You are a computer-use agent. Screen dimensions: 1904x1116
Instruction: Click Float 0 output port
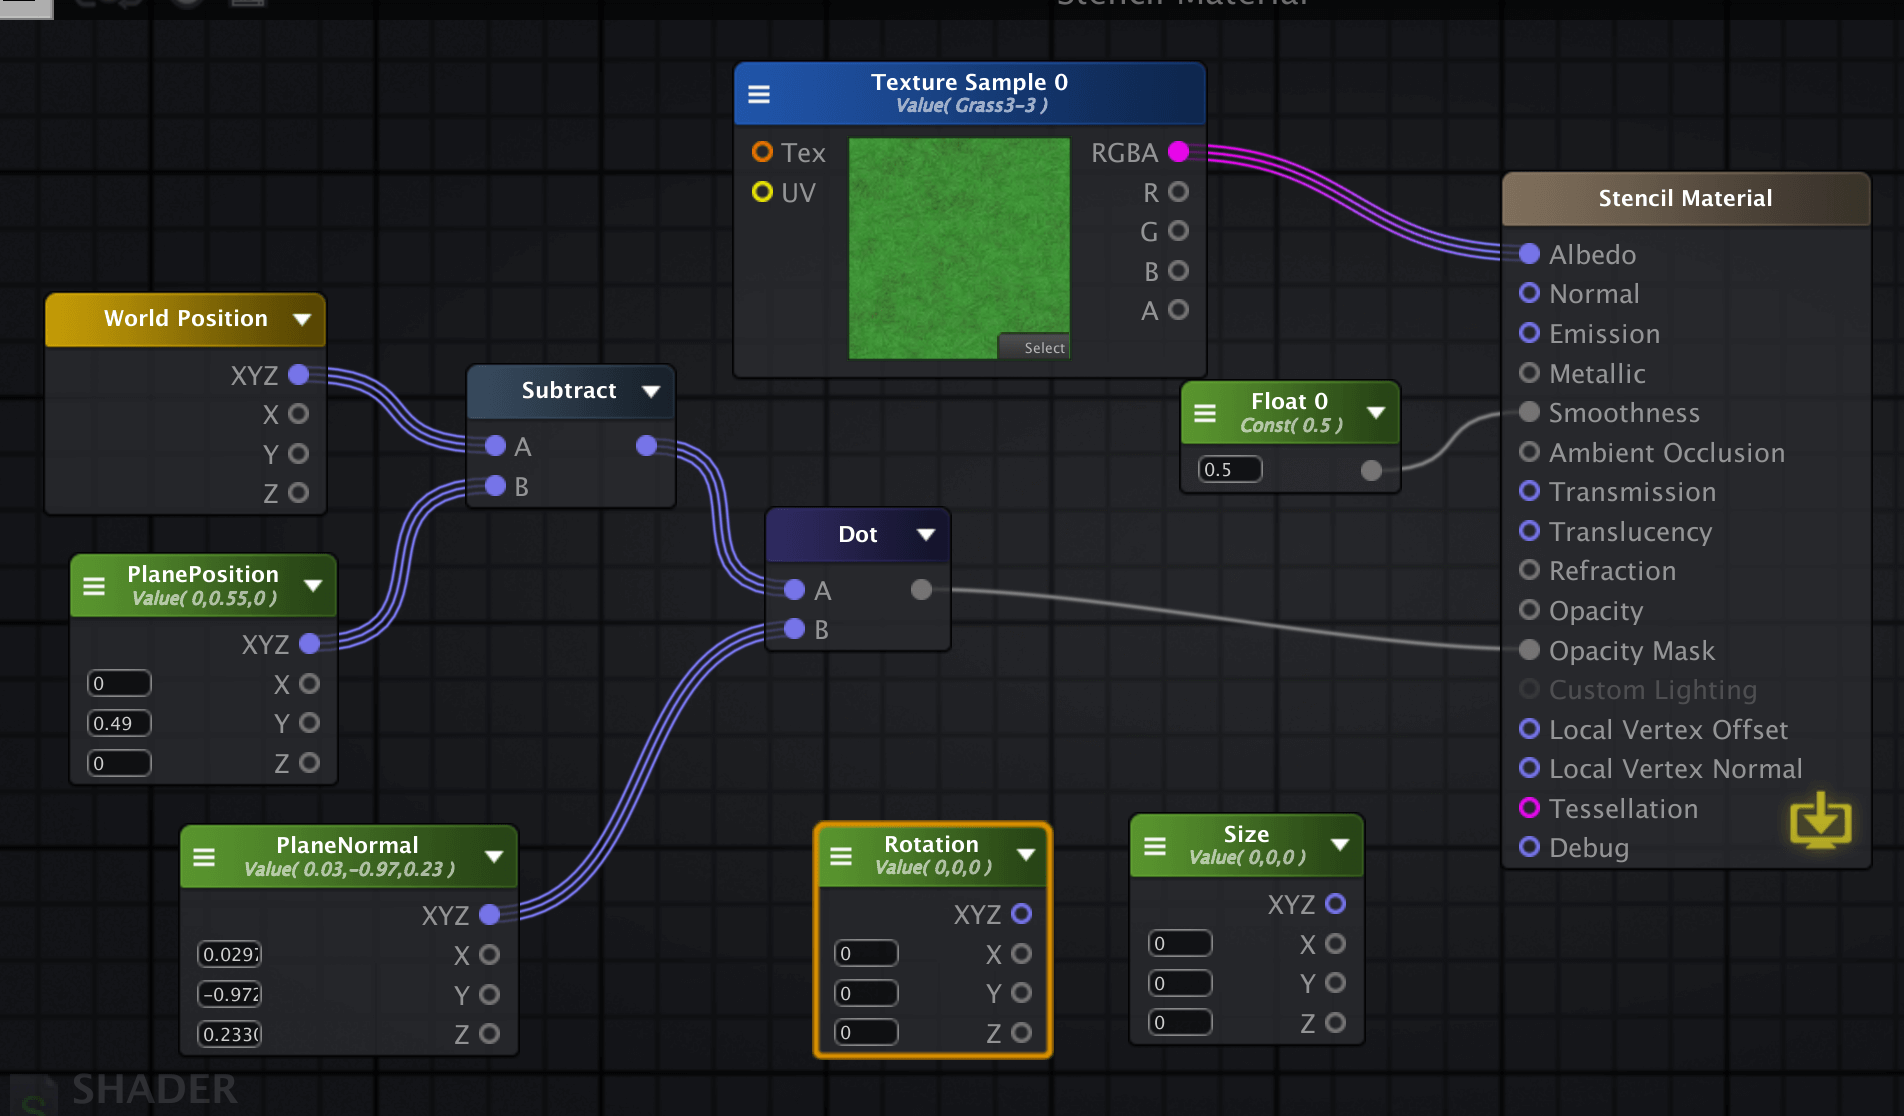pyautogui.click(x=1371, y=470)
